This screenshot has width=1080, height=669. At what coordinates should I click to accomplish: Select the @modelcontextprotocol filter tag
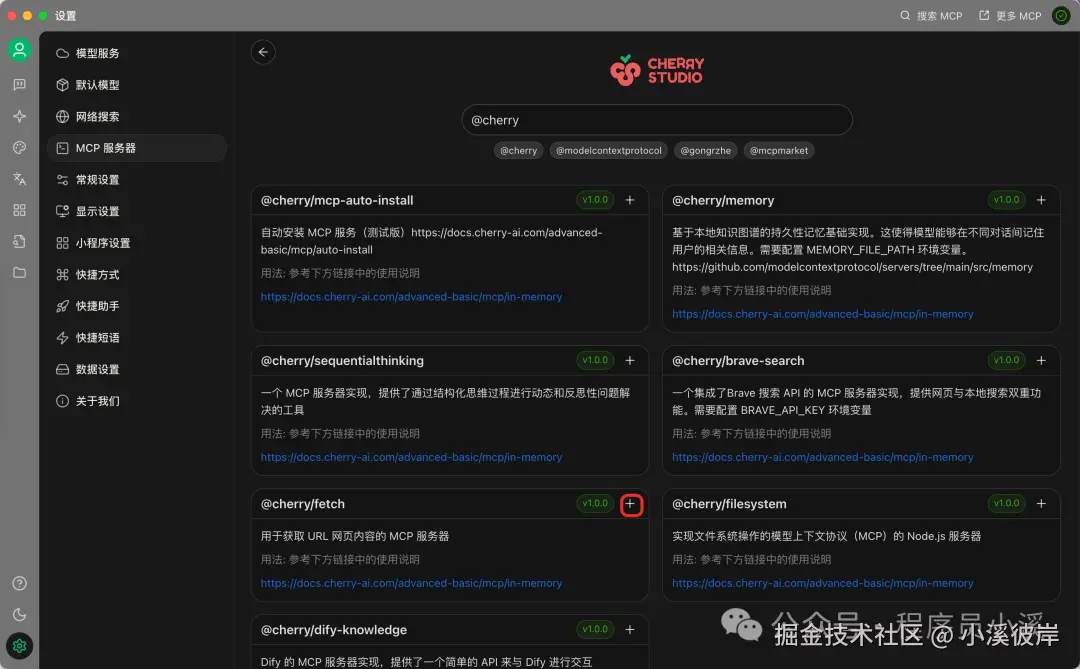[x=609, y=150]
